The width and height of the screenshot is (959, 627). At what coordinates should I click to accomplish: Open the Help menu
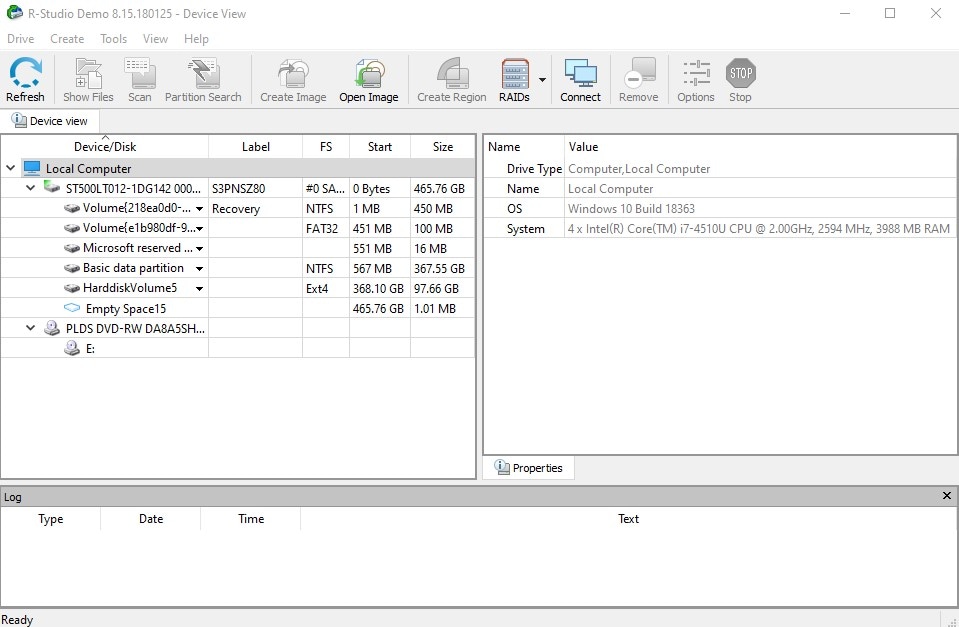pyautogui.click(x=196, y=39)
